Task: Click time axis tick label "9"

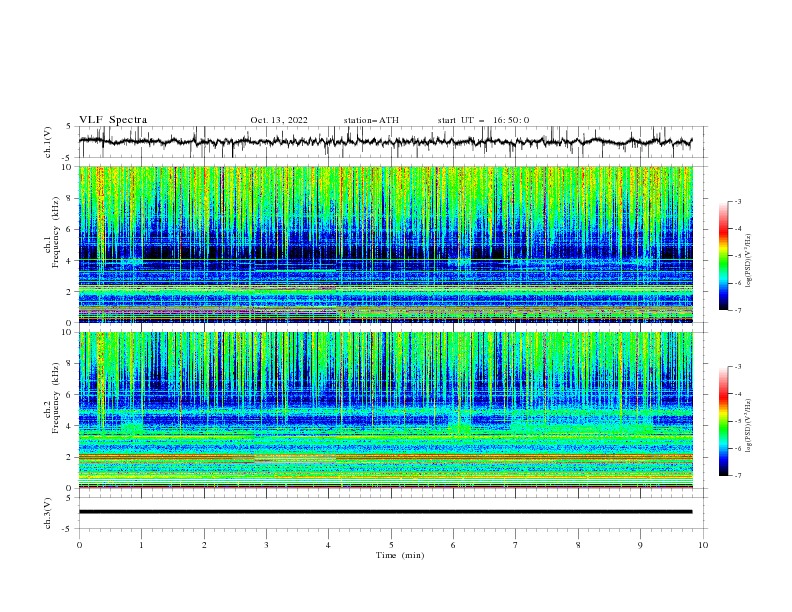Action: [640, 545]
